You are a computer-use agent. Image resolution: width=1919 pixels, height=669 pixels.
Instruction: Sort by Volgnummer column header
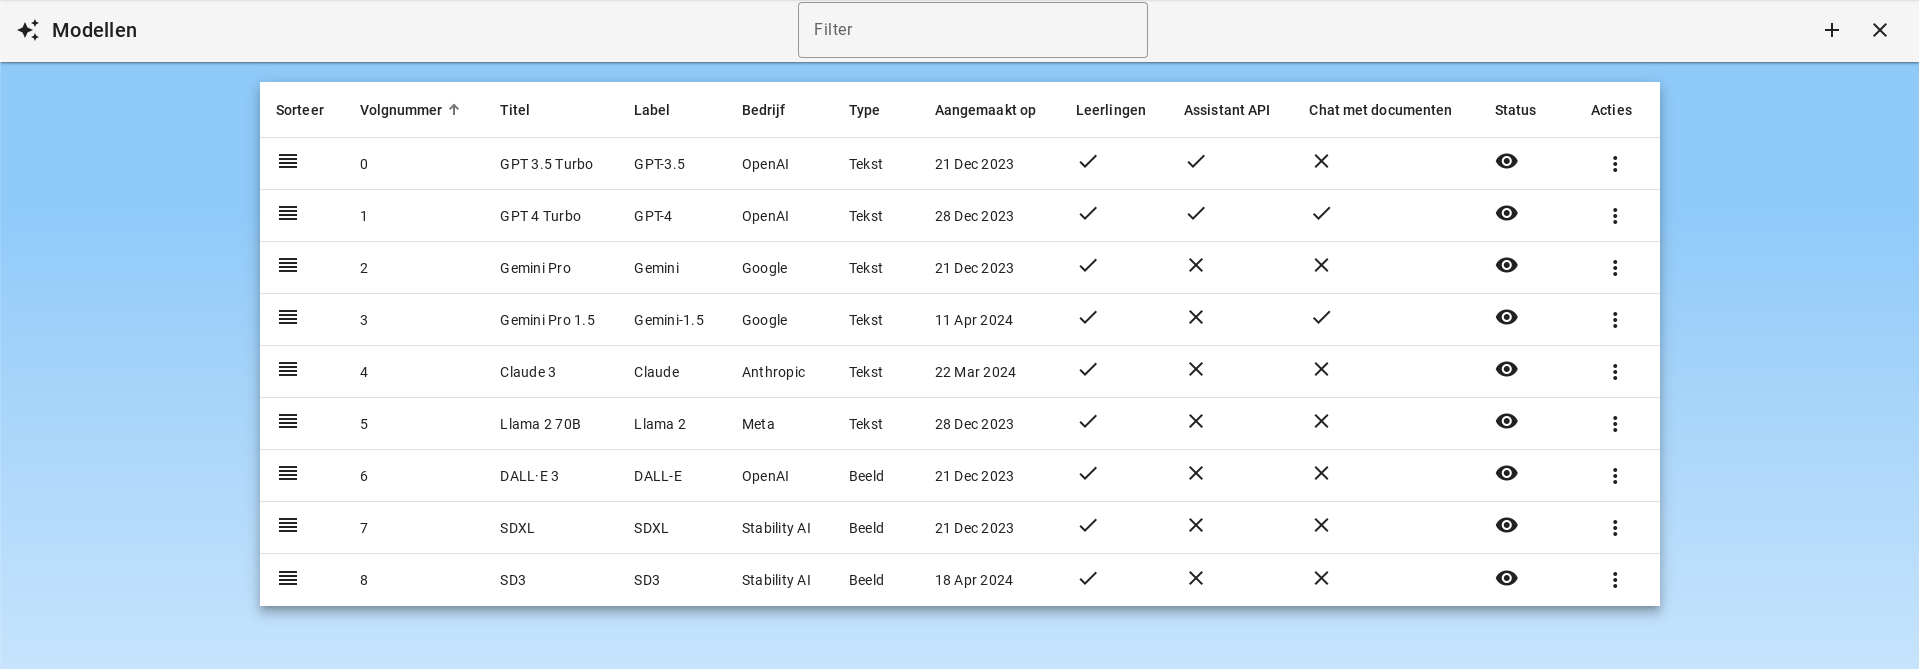pyautogui.click(x=401, y=110)
